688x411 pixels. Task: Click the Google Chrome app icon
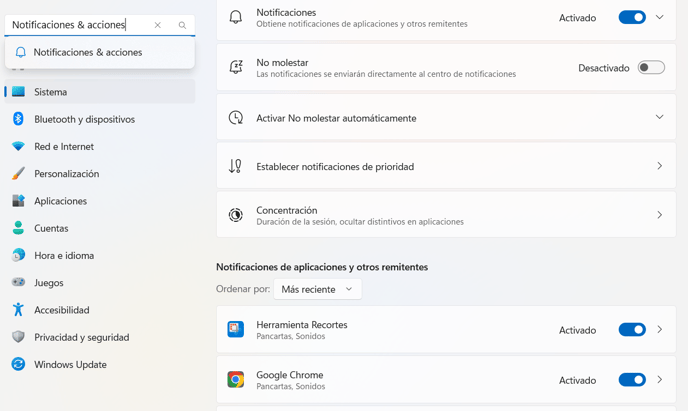pyautogui.click(x=236, y=379)
